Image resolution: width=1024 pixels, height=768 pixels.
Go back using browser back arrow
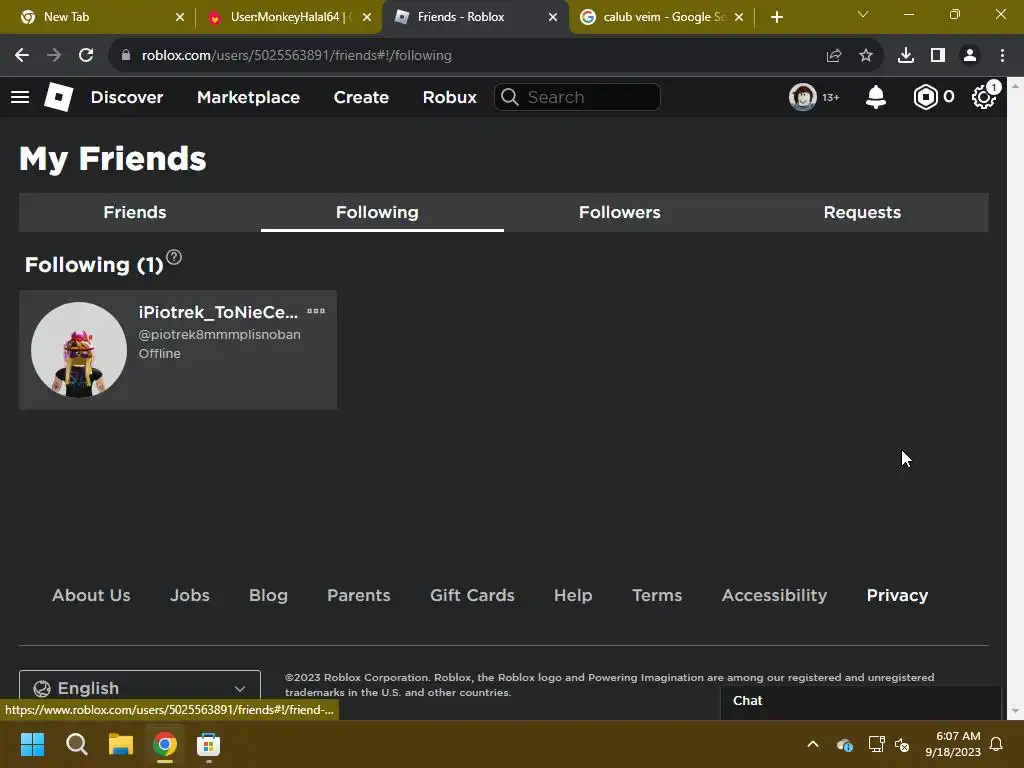point(22,56)
